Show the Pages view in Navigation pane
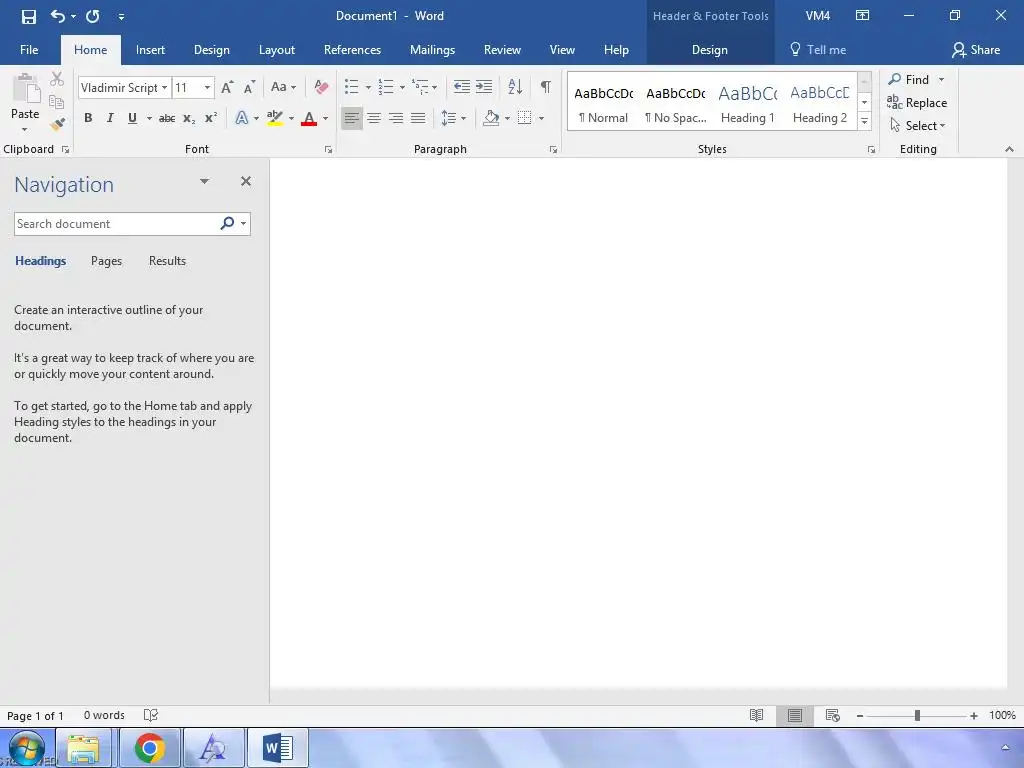 106,261
